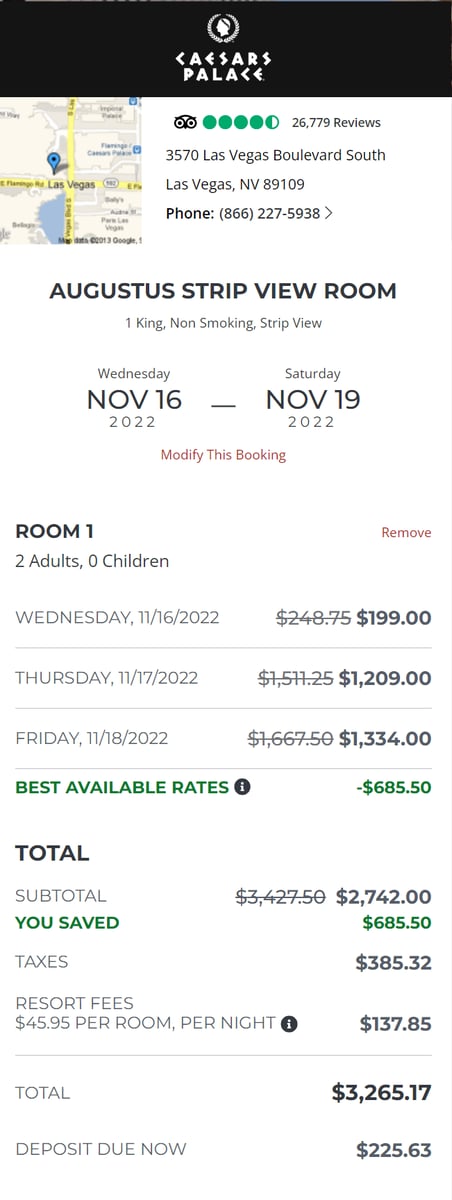Click the Friday 11/18/2022 rate row
The image size is (452, 1200).
pos(223,739)
